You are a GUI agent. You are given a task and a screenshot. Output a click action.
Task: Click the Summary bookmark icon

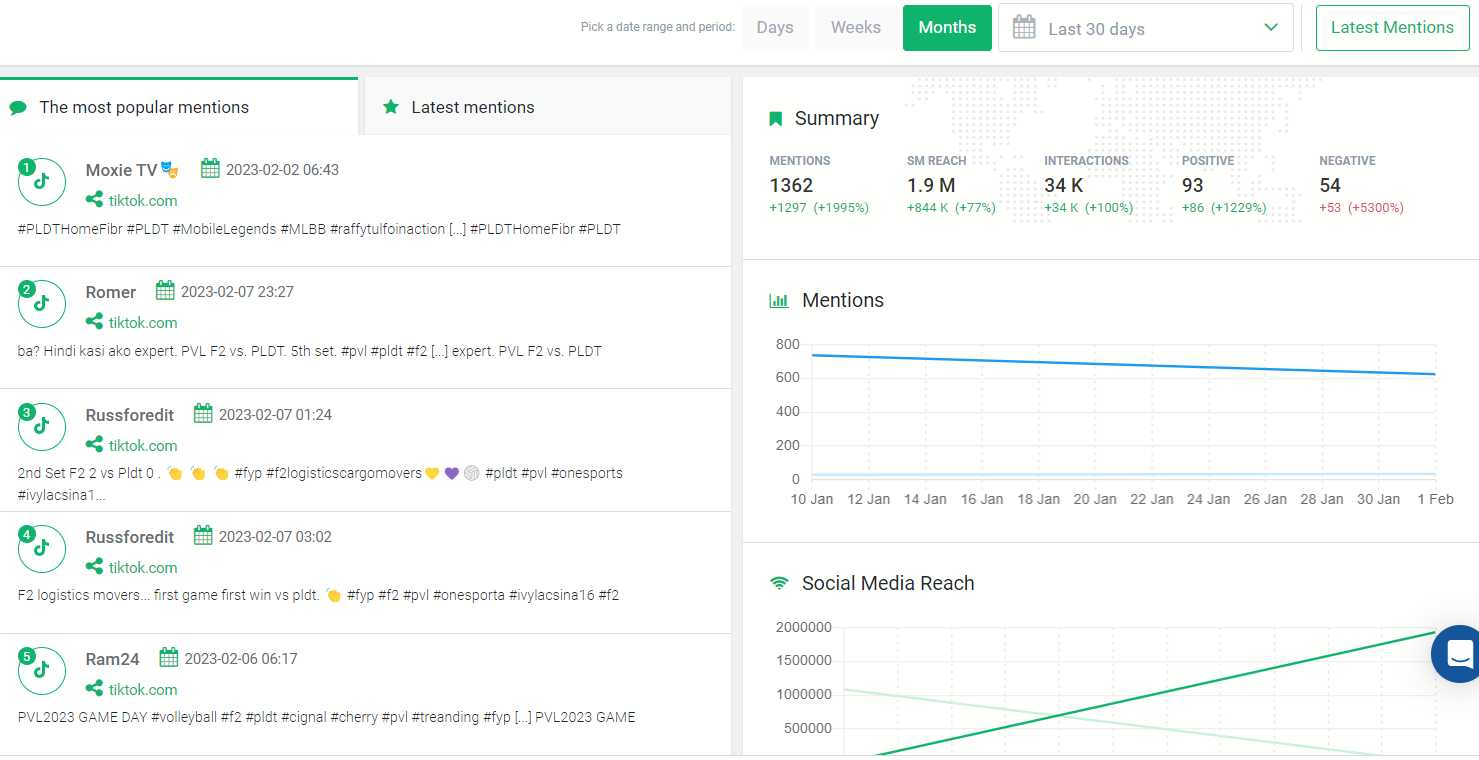[x=775, y=119]
